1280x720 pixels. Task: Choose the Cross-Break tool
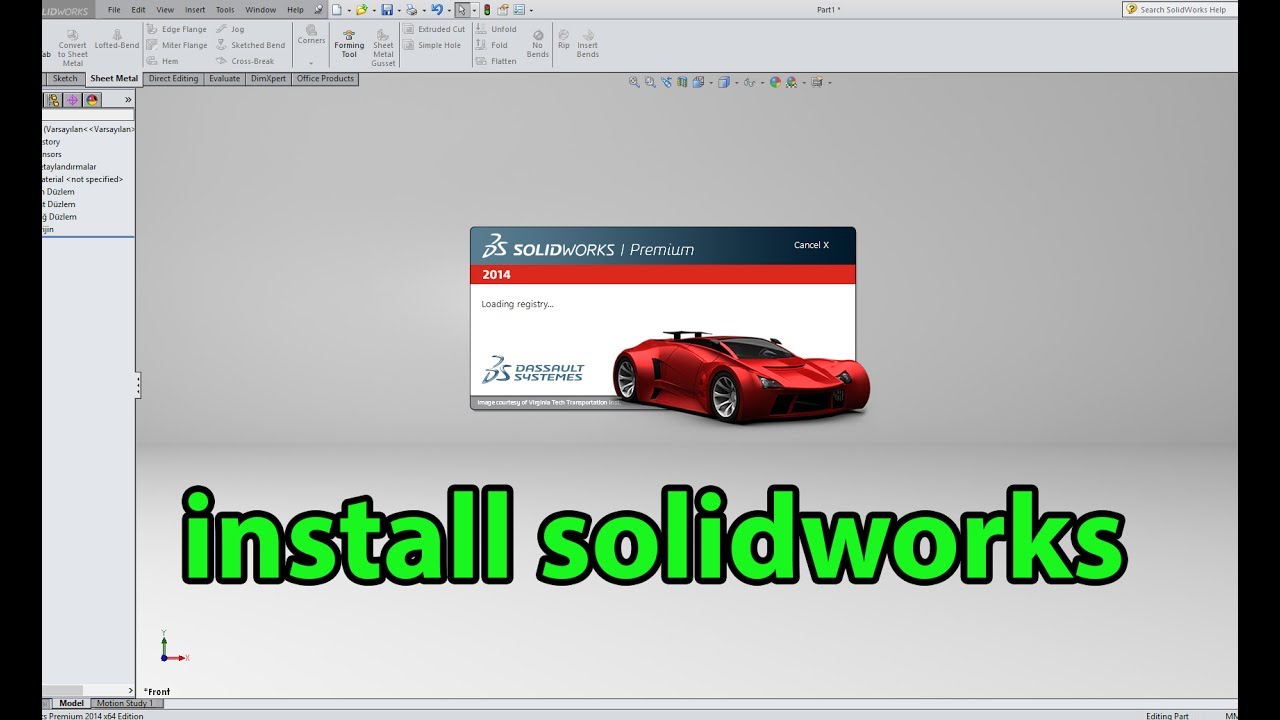pos(245,61)
